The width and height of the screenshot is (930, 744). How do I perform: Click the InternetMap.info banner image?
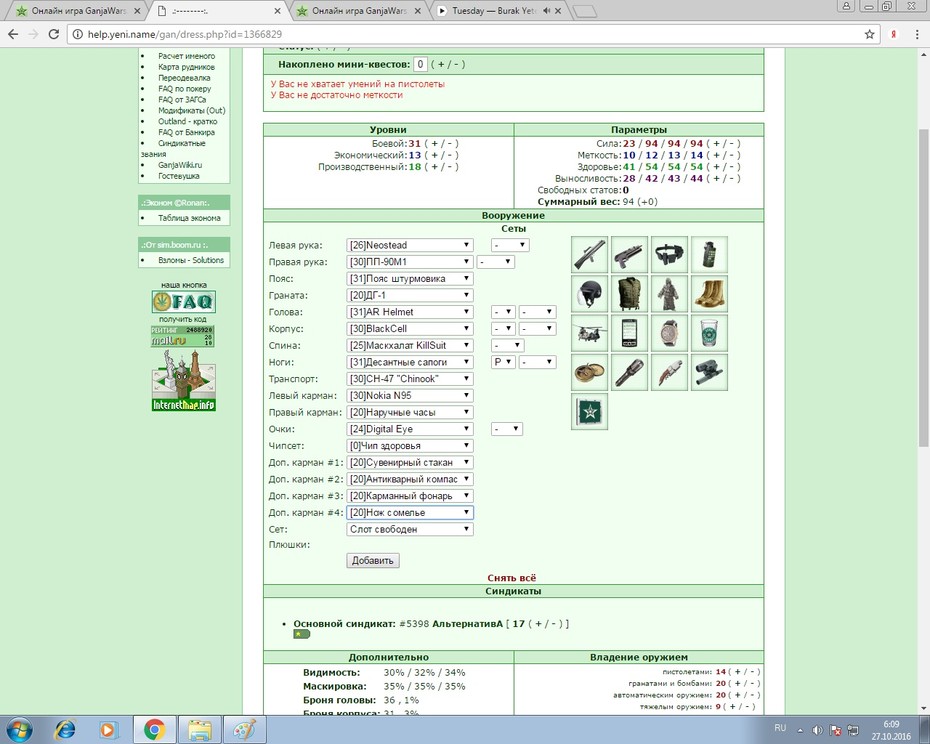click(x=183, y=380)
